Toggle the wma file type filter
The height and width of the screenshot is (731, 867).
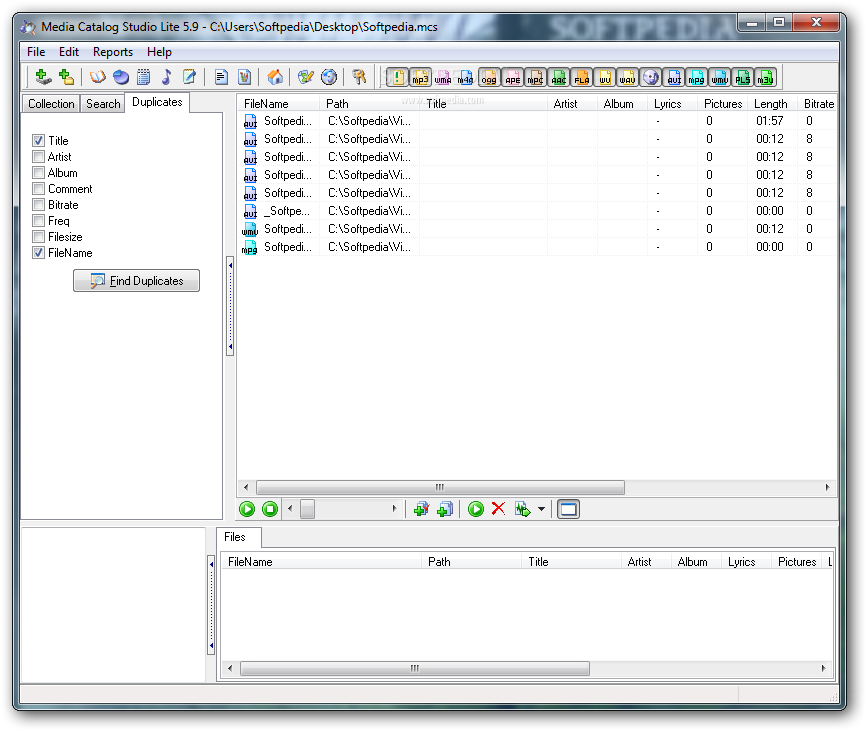pos(443,77)
